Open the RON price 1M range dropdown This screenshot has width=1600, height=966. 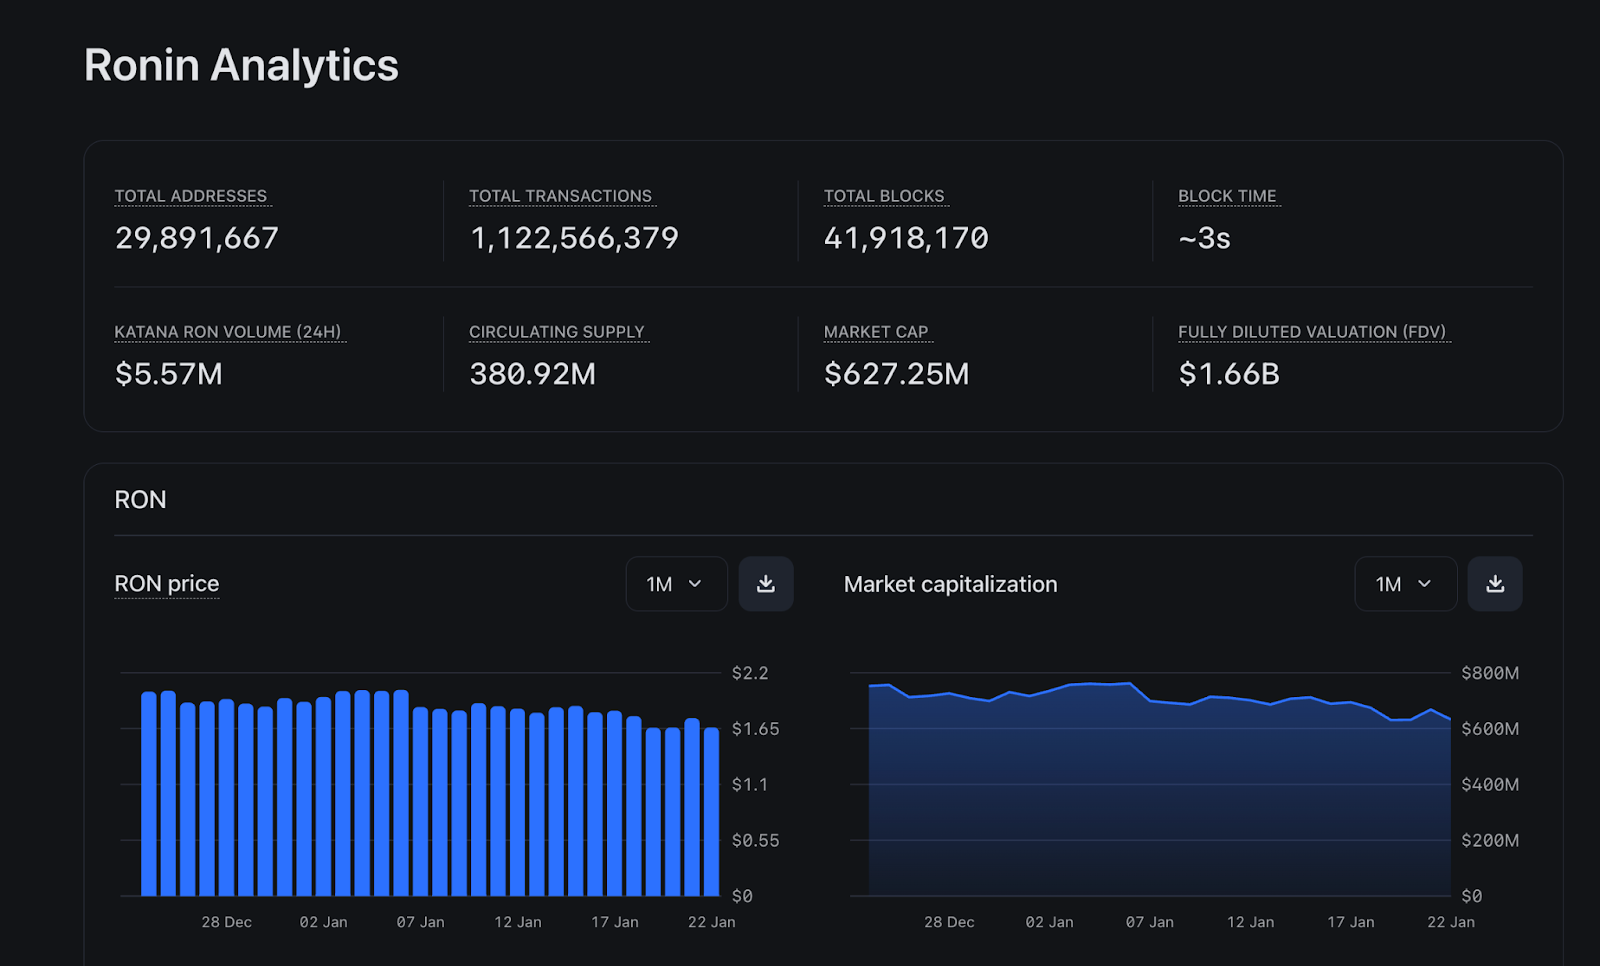(676, 584)
